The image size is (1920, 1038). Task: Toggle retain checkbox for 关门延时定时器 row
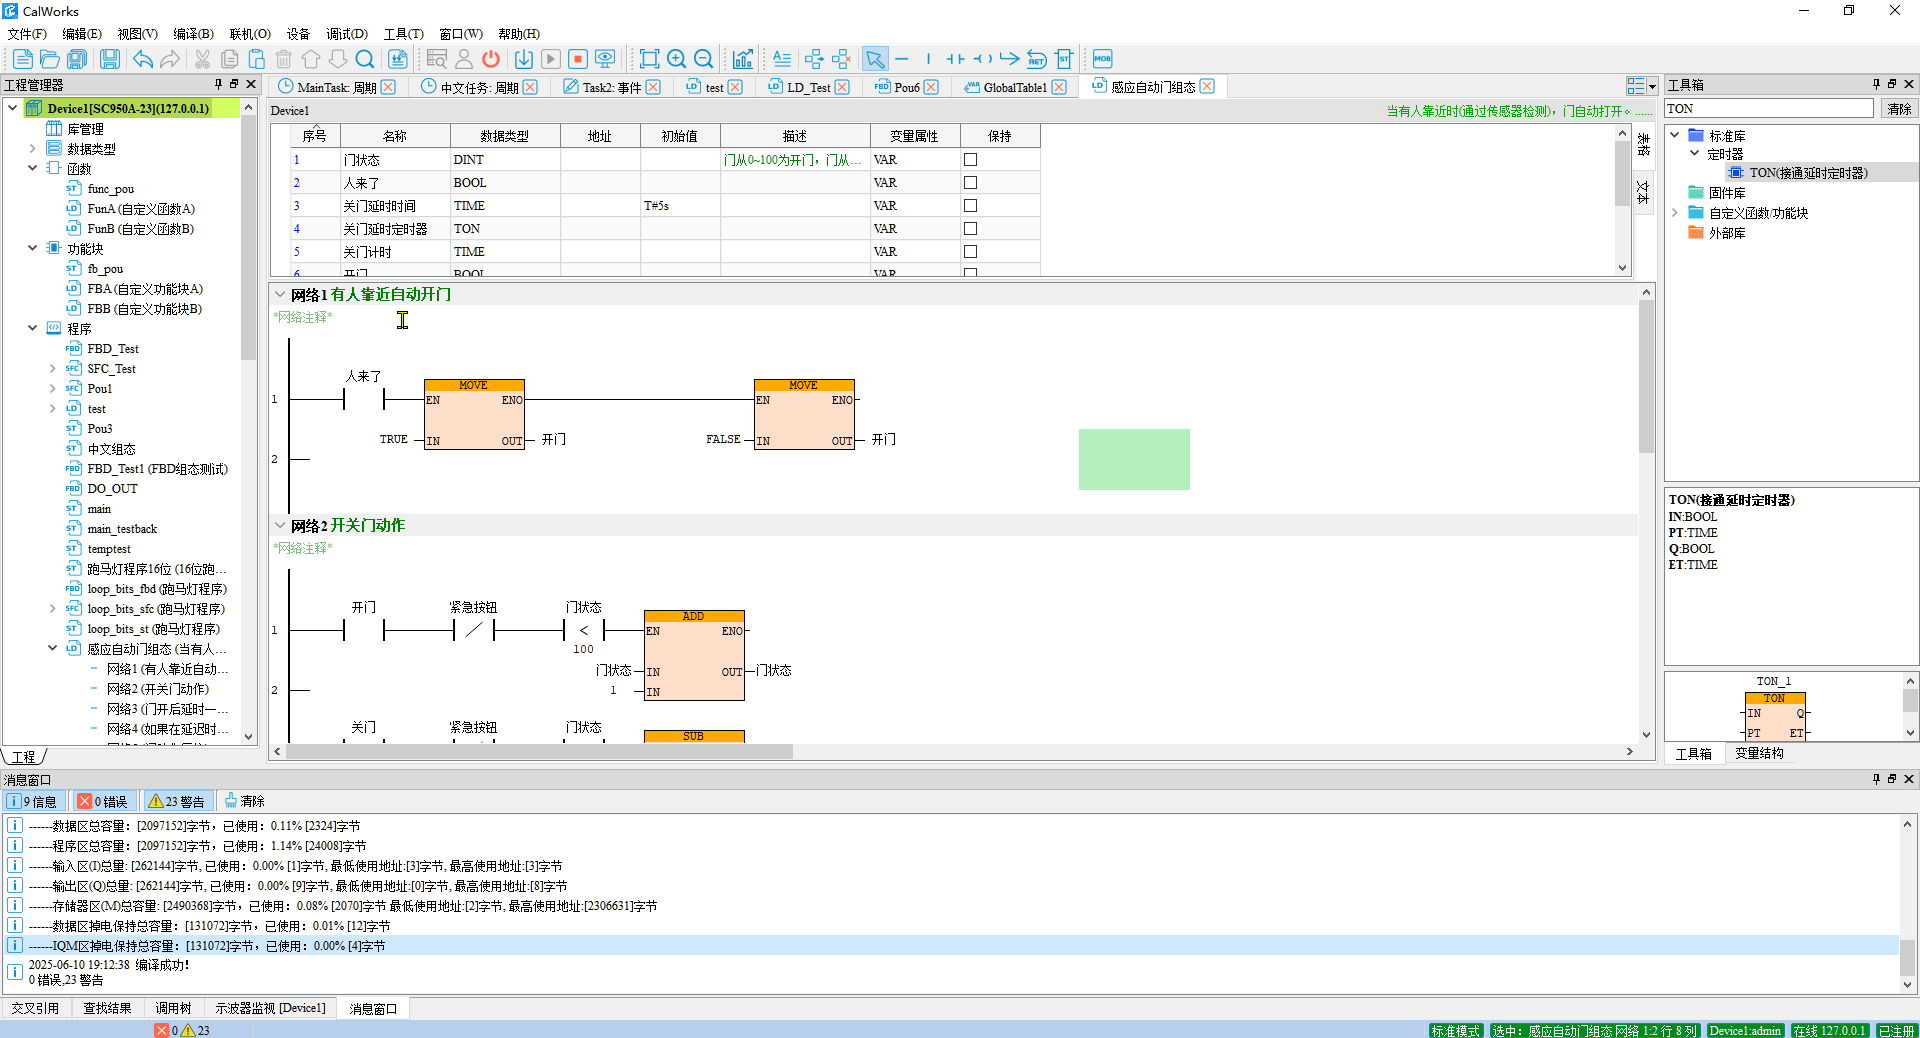(x=970, y=229)
